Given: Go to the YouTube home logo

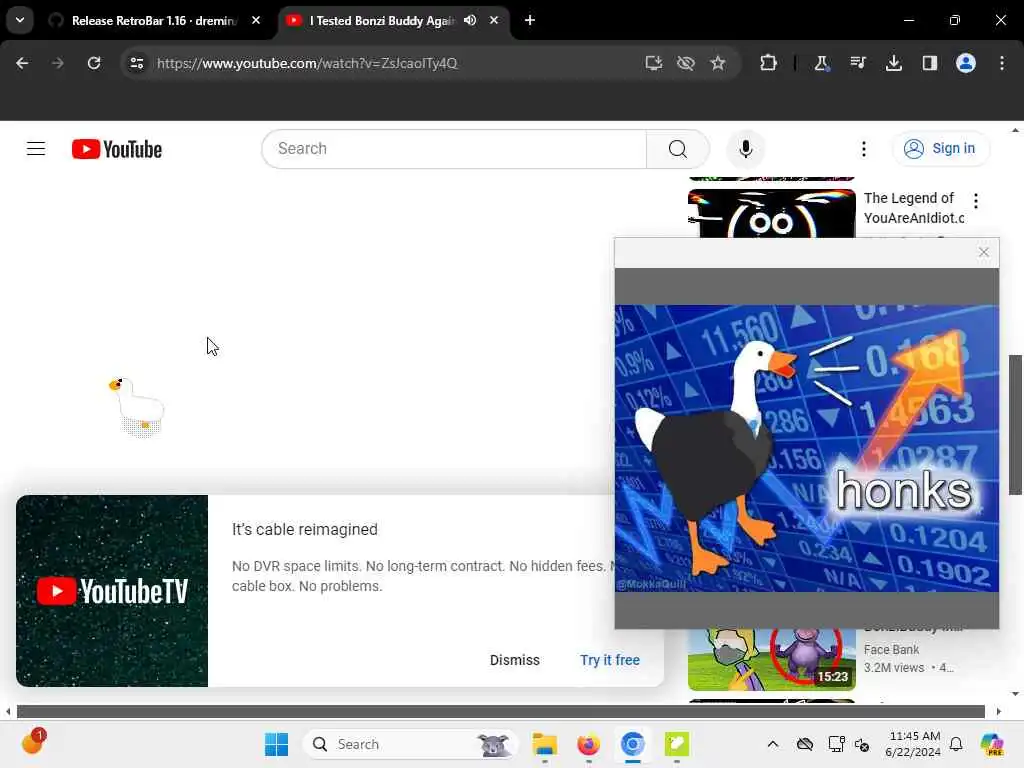Looking at the screenshot, I should (117, 150).
